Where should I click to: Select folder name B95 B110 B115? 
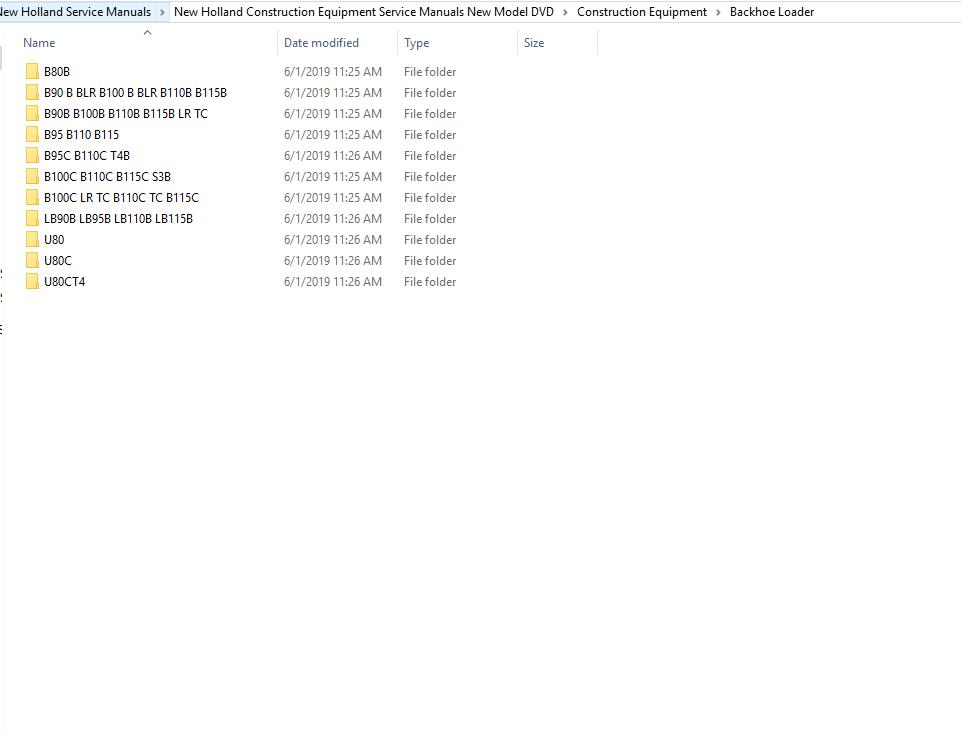(82, 134)
